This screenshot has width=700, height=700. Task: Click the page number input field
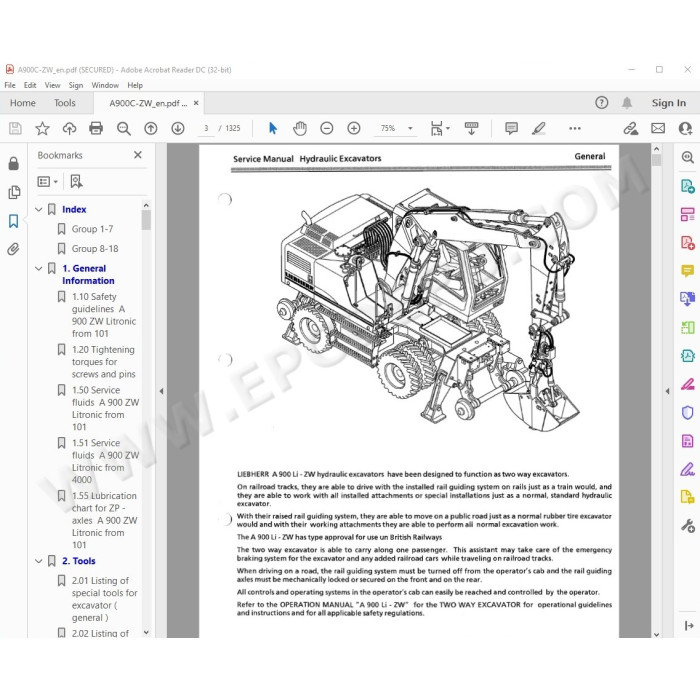206,129
